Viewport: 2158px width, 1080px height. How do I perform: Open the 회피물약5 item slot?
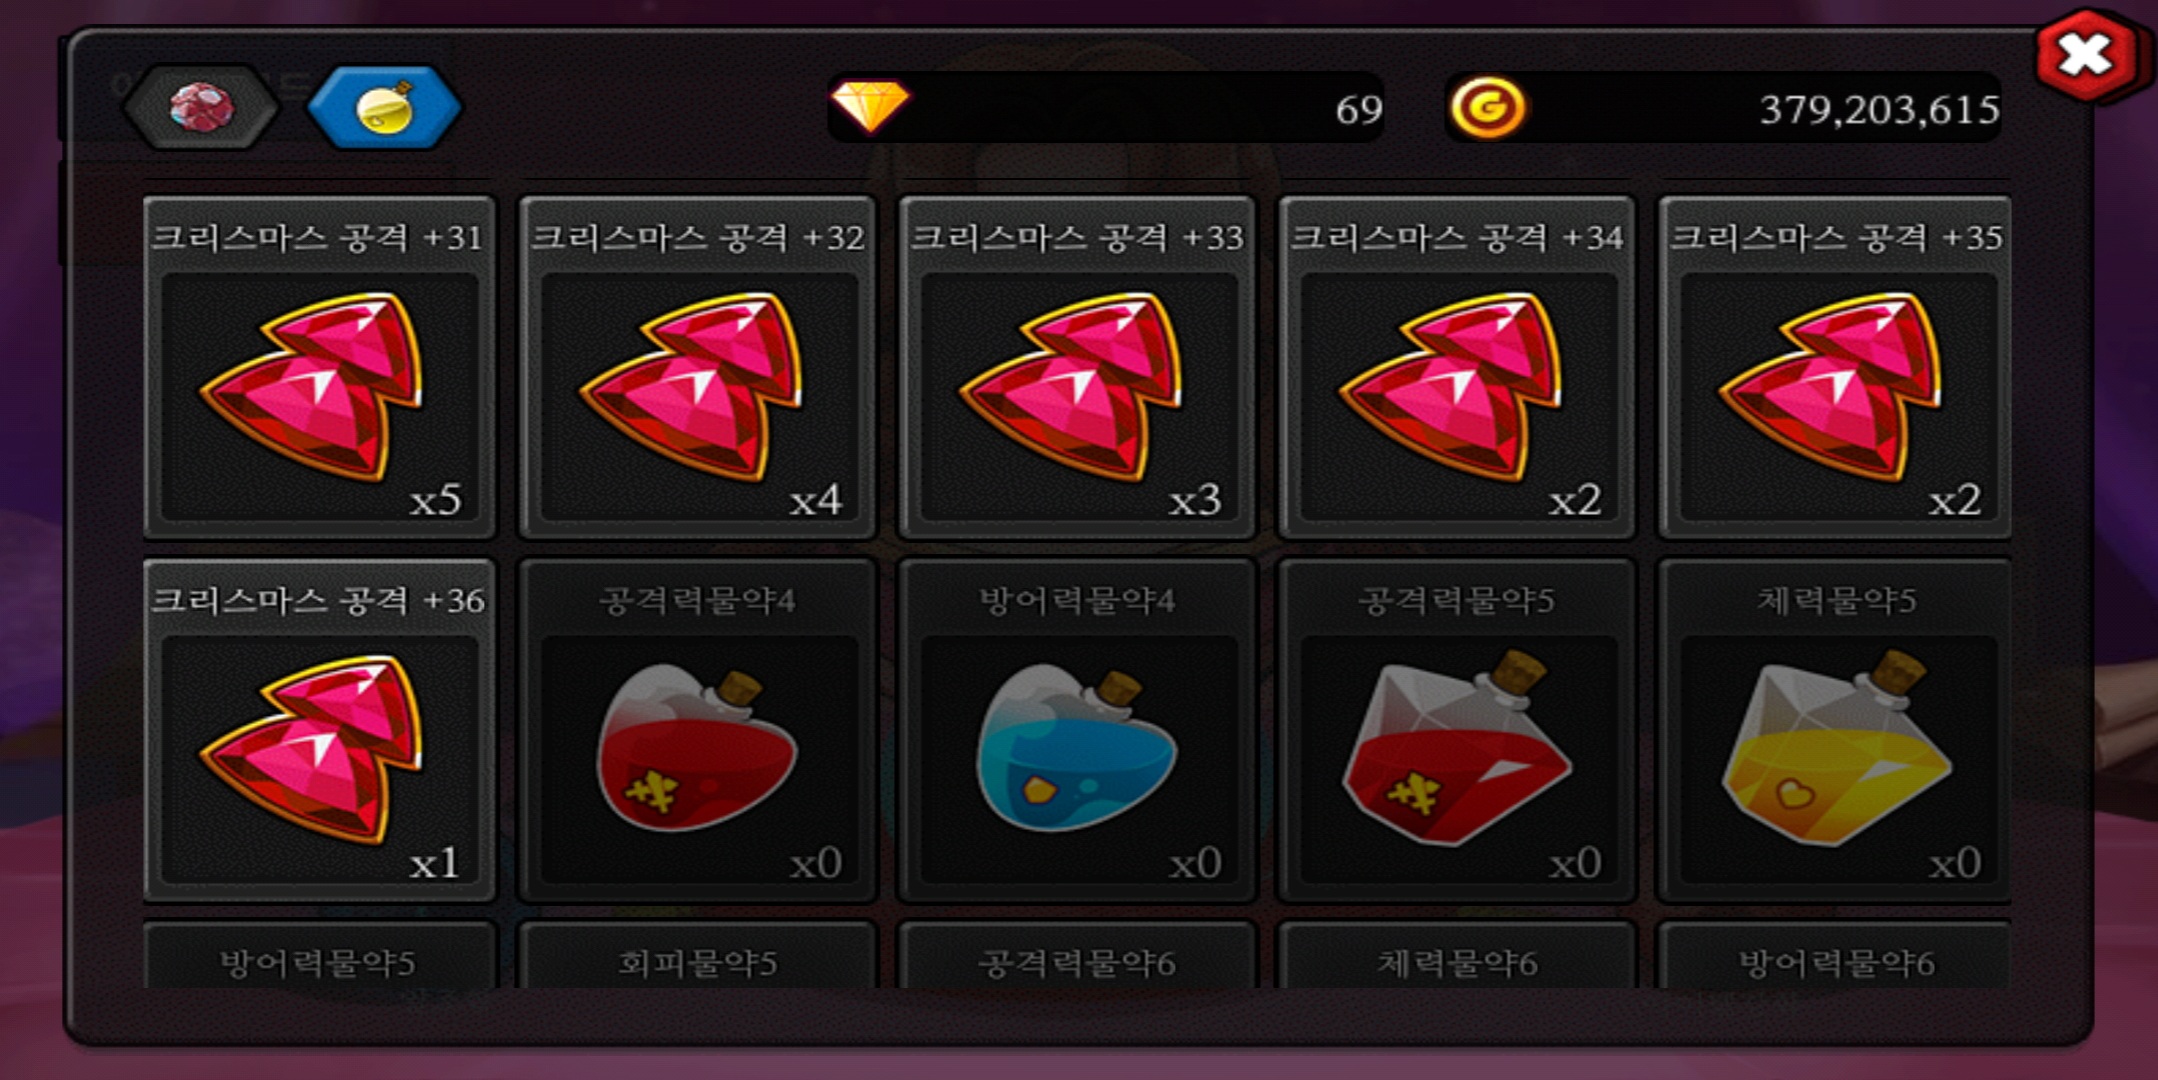(698, 957)
